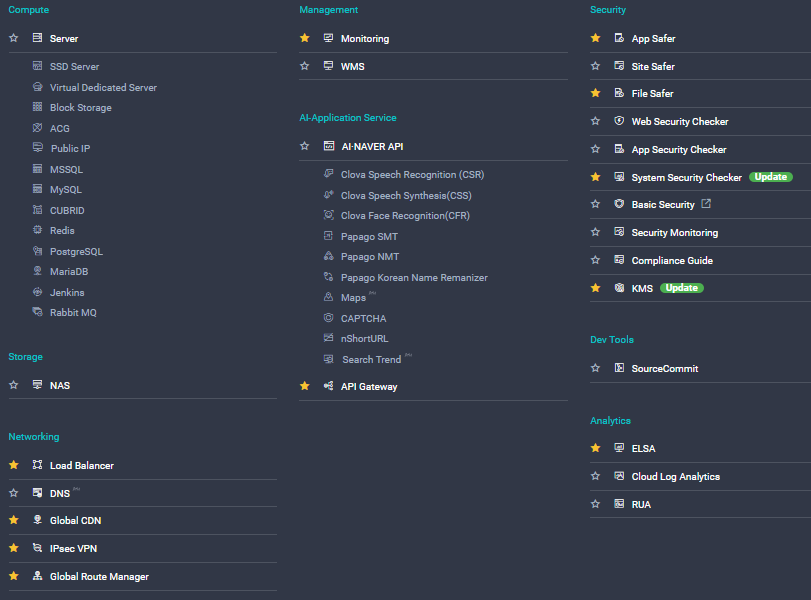Click the Server icon under Compute

coord(37,38)
